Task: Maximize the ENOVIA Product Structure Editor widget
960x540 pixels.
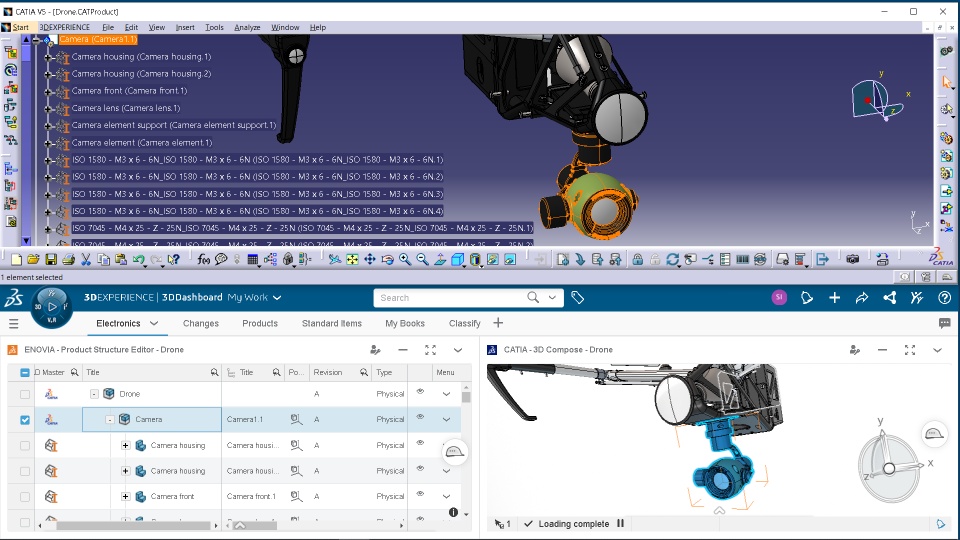Action: pyautogui.click(x=430, y=350)
